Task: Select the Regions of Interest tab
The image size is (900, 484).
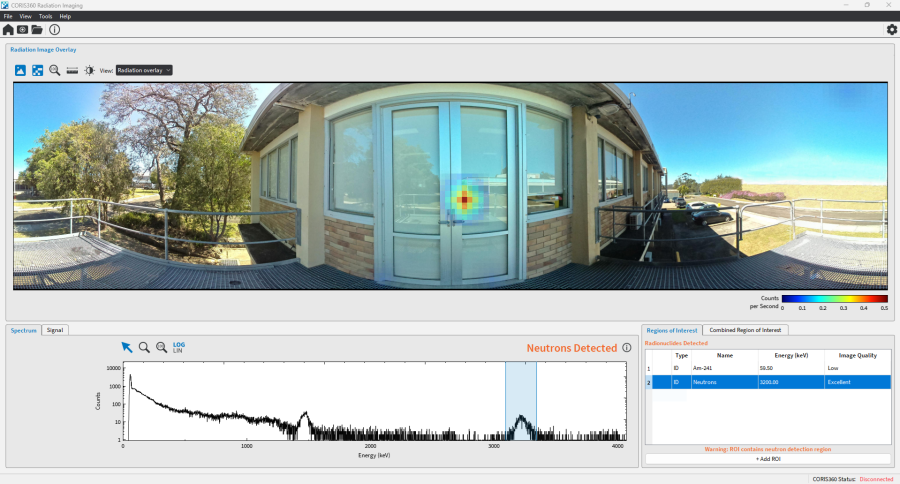Action: (x=672, y=330)
